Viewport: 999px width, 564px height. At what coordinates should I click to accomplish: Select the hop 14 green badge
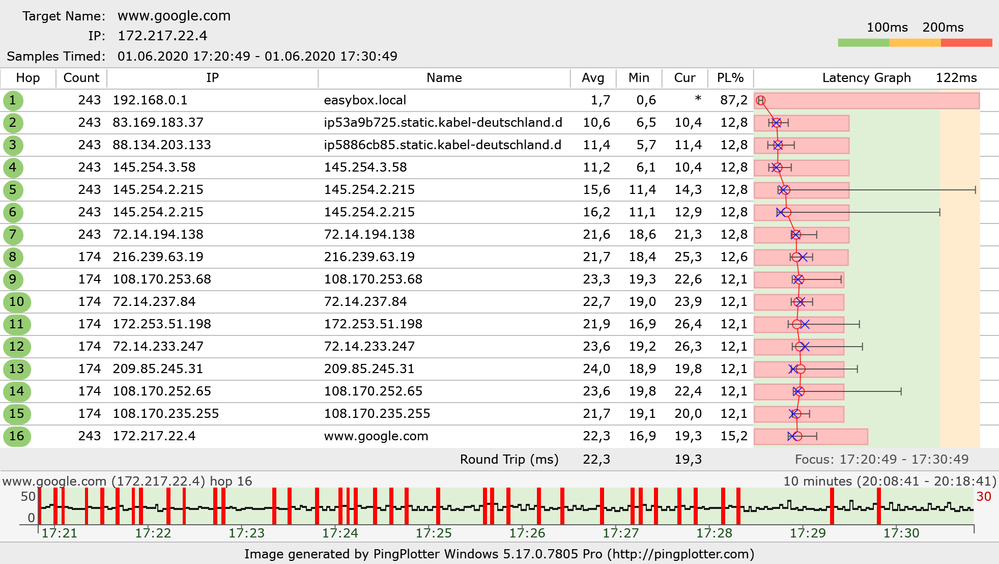(17, 391)
